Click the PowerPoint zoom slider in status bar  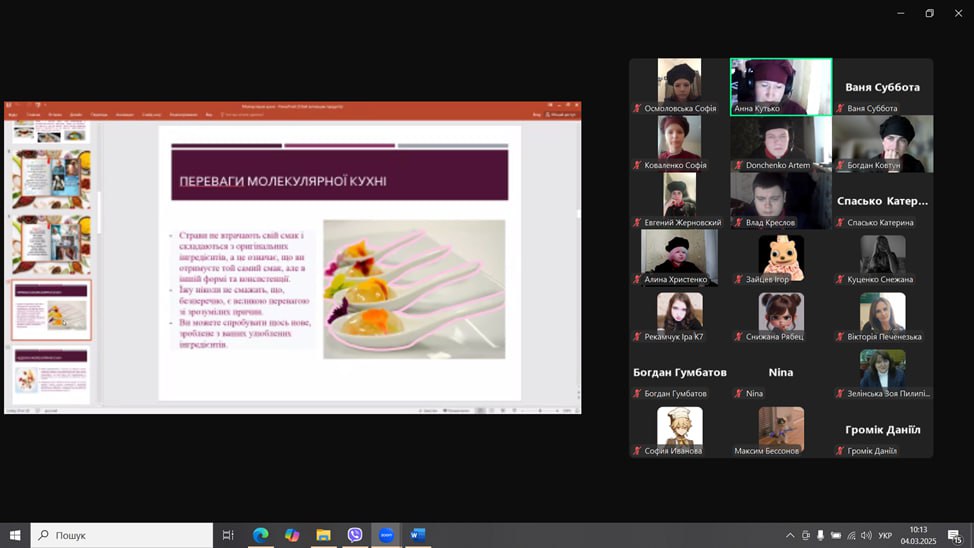[x=540, y=410]
